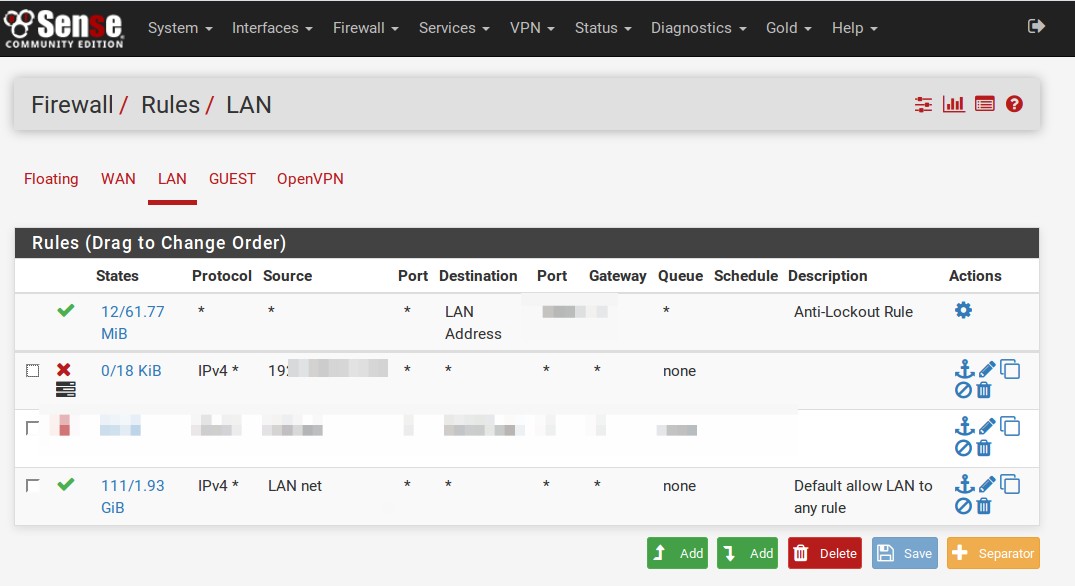Viewport: 1075px width, 586px height.
Task: Click the logout icon in top bar
Action: (x=1036, y=27)
